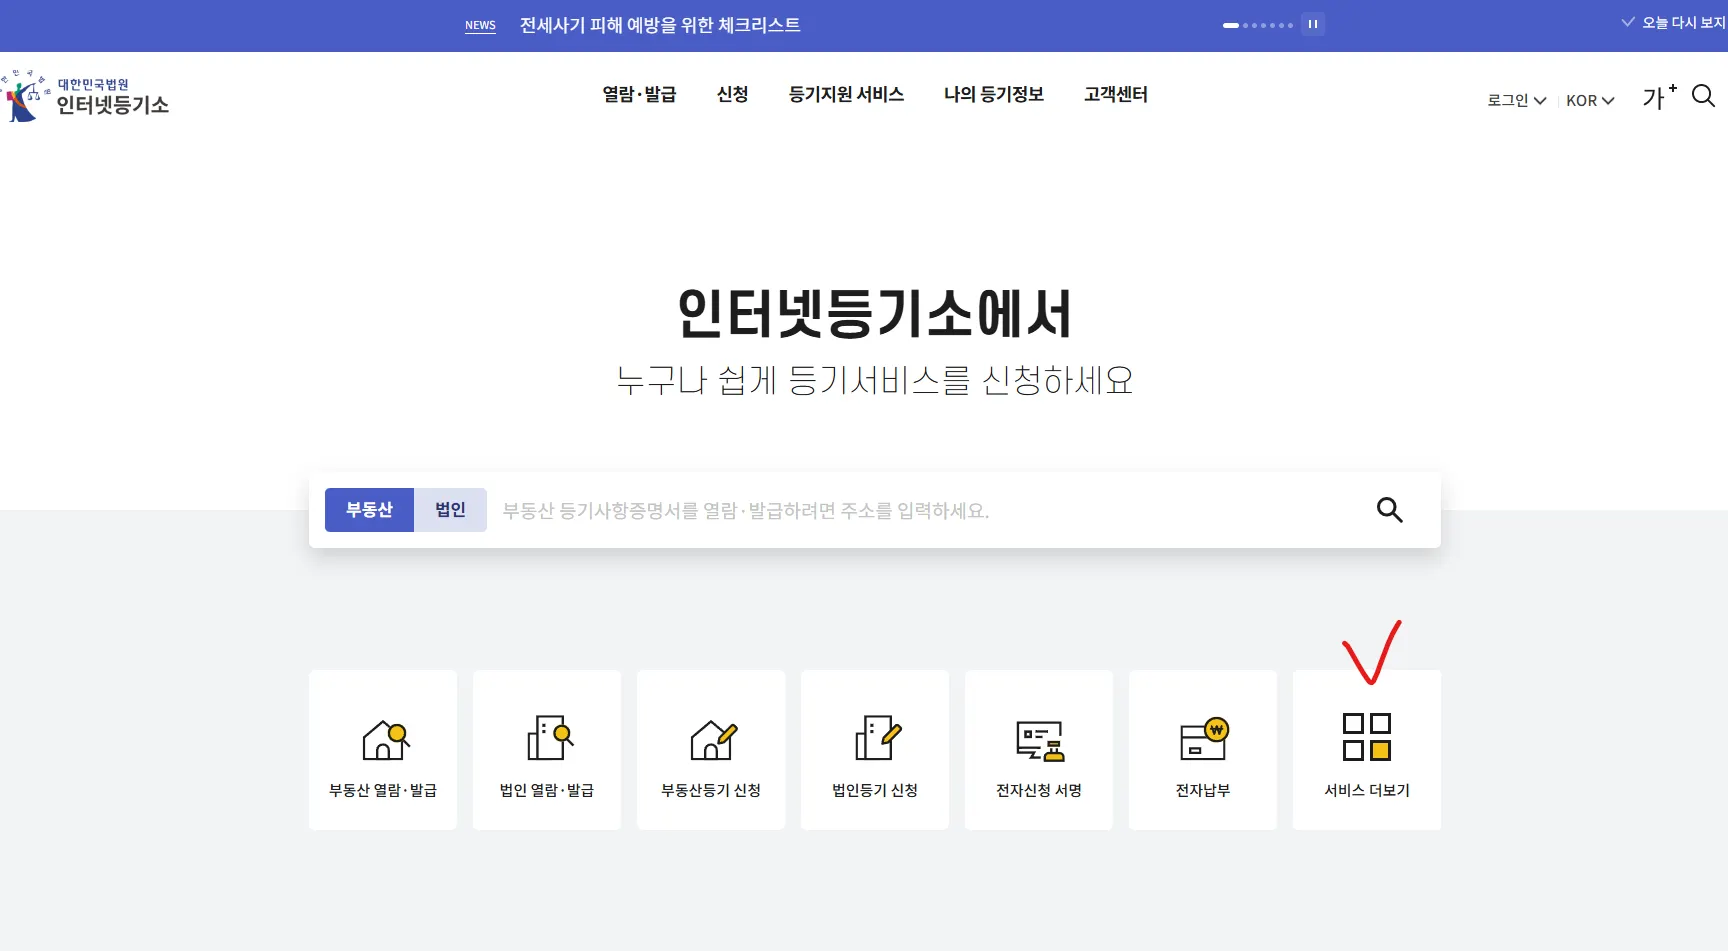
Task: Check the 오늘 다시 보지 option
Action: click(1675, 22)
